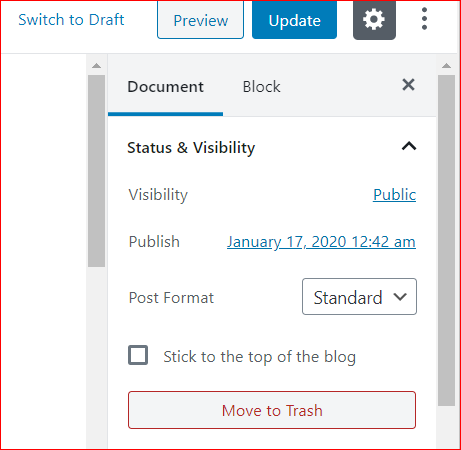Viewport: 461px width, 450px height.
Task: Close the settings sidebar with X
Action: 408,85
